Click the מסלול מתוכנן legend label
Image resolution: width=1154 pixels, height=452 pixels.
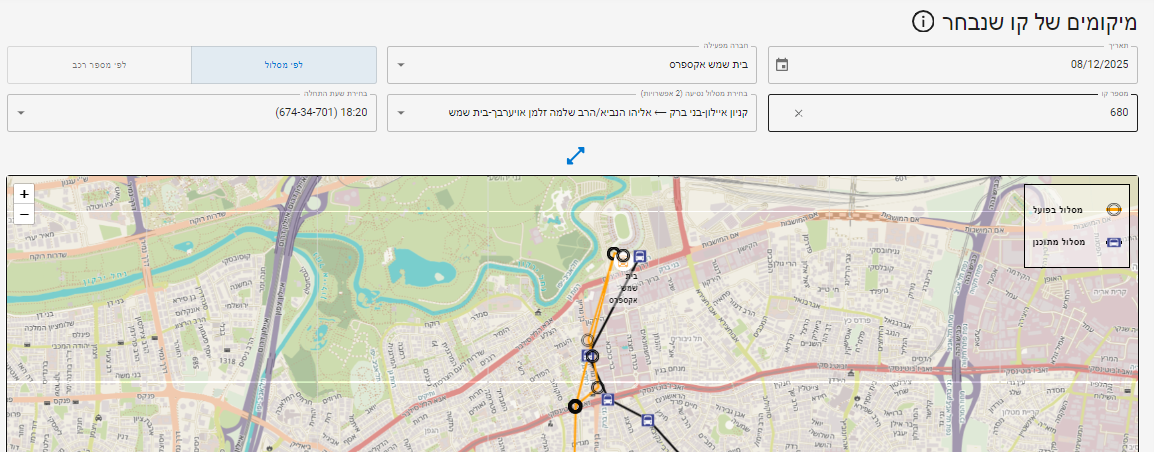point(1061,242)
